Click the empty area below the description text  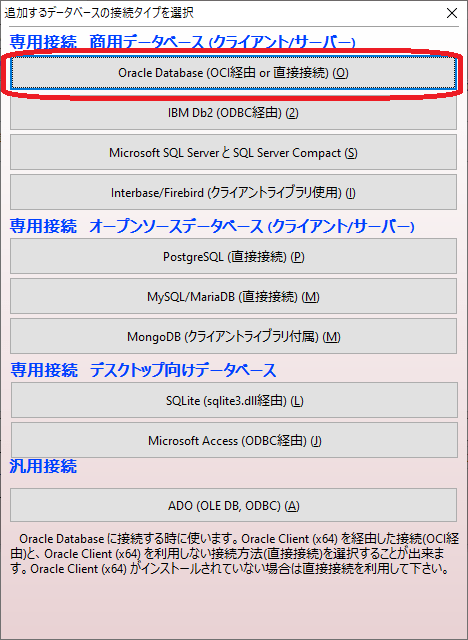coord(234,608)
